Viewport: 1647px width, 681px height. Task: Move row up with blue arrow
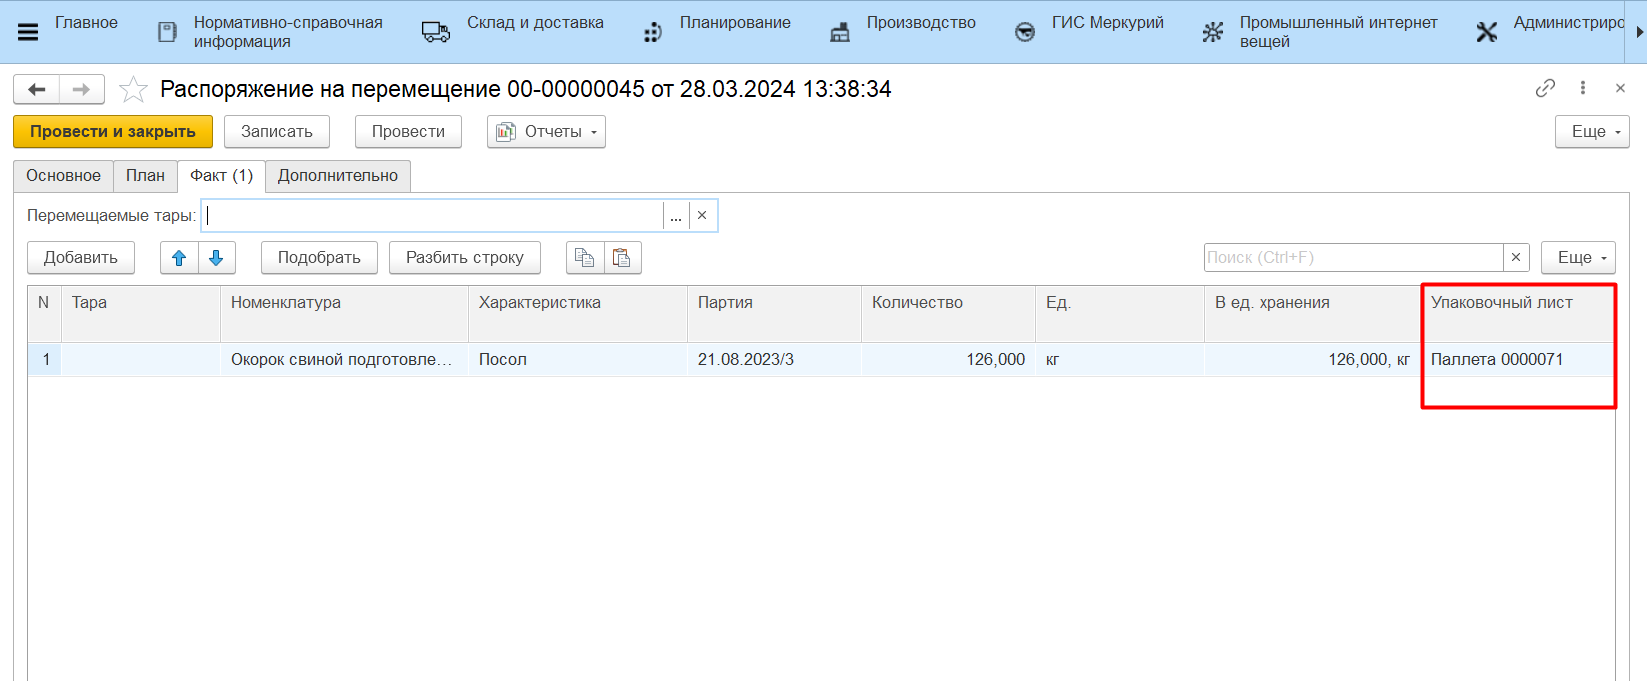(179, 258)
